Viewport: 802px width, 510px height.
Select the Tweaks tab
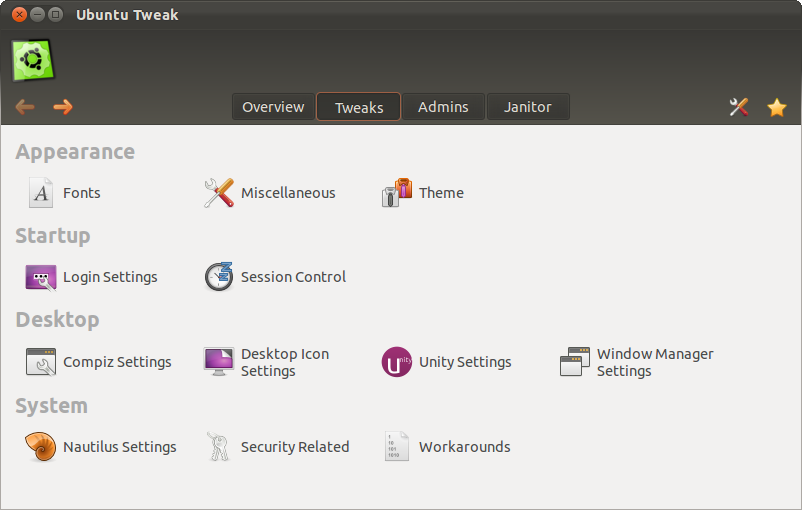359,107
